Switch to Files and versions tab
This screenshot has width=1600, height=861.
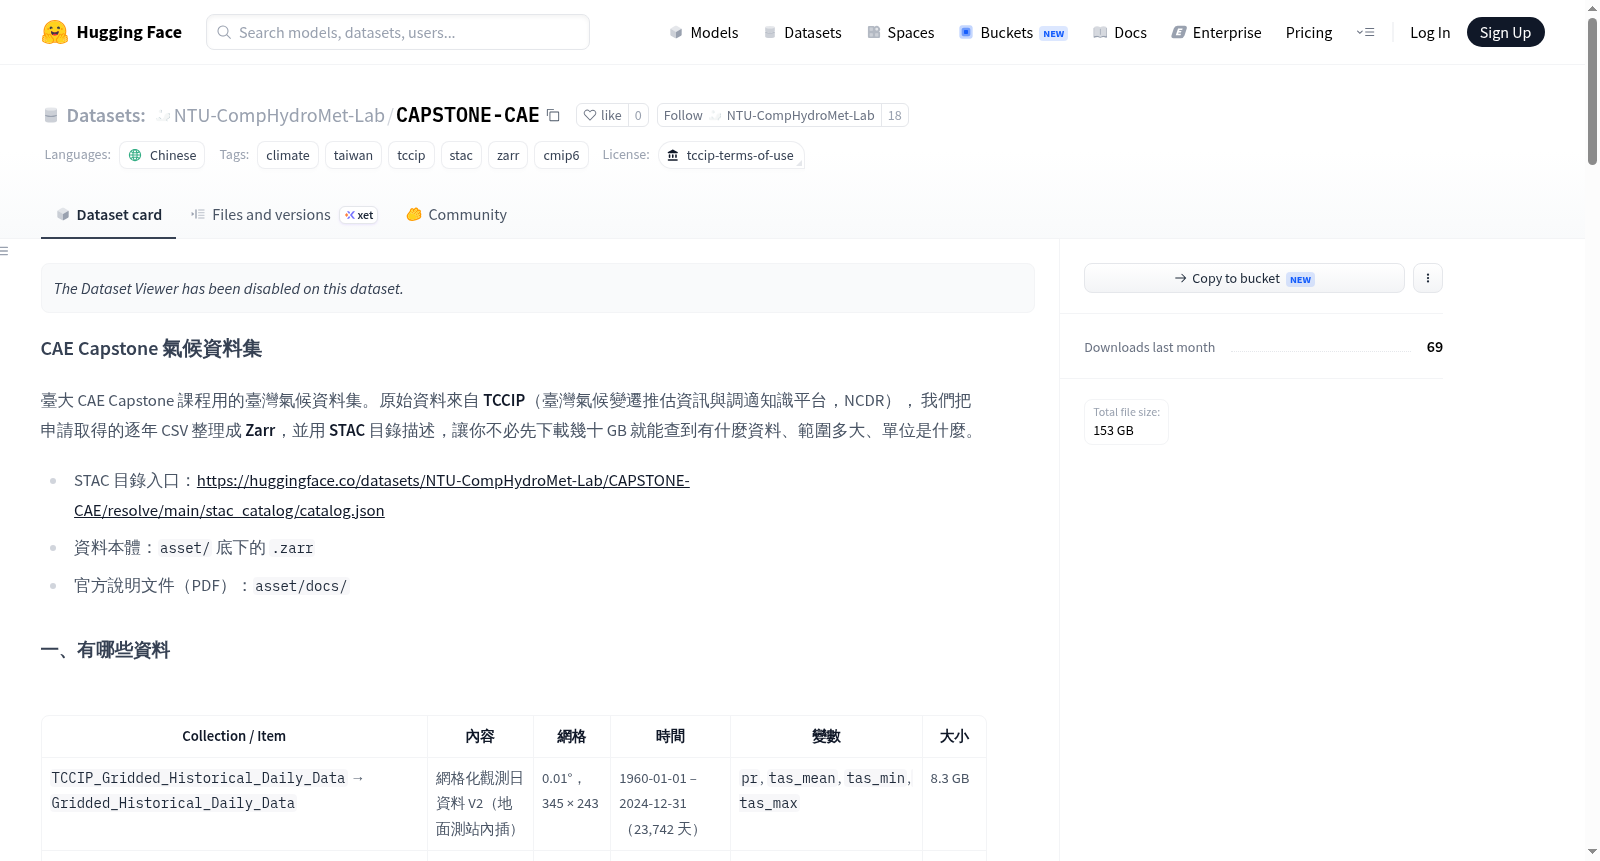(283, 215)
